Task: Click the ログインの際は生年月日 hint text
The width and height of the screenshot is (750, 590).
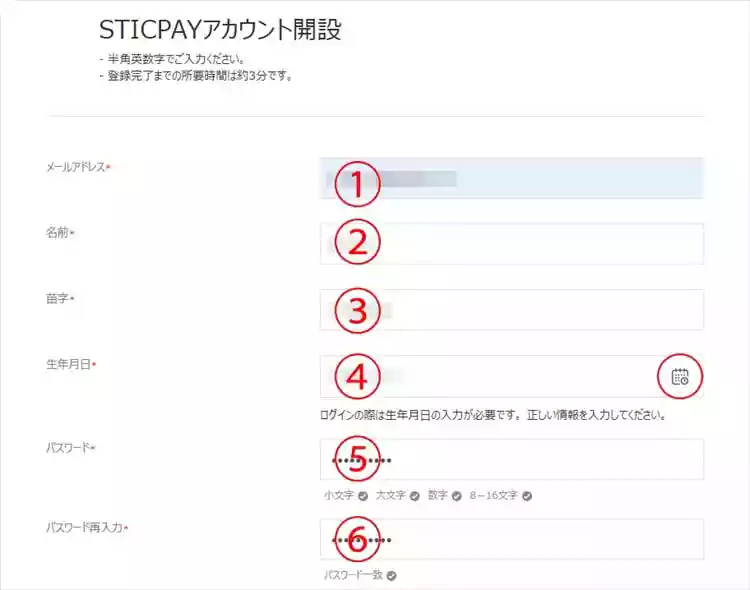Action: point(493,415)
